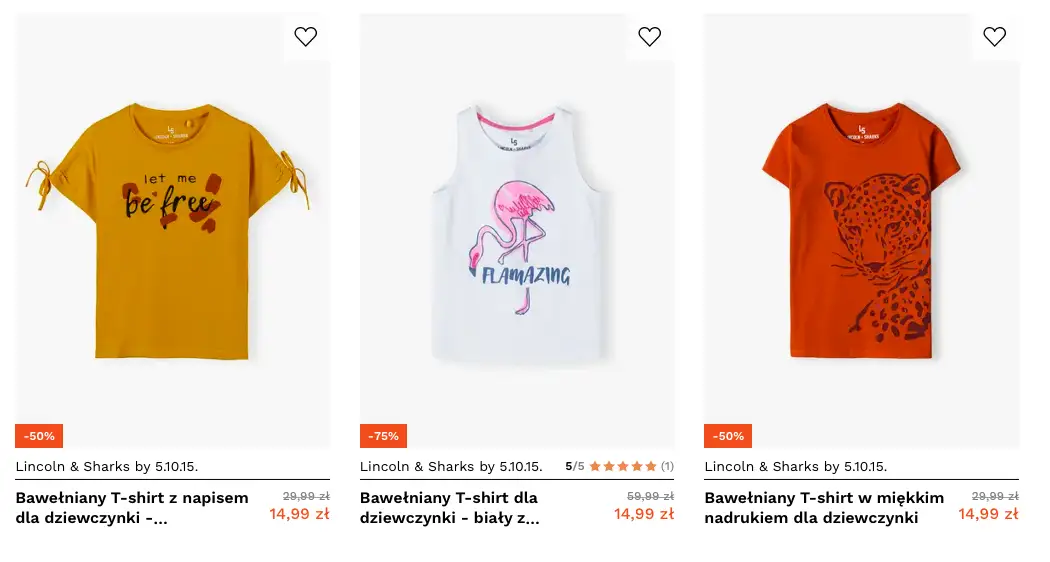Click the five-star rating on the flamingo top
The height and width of the screenshot is (562, 1050).
[622, 466]
